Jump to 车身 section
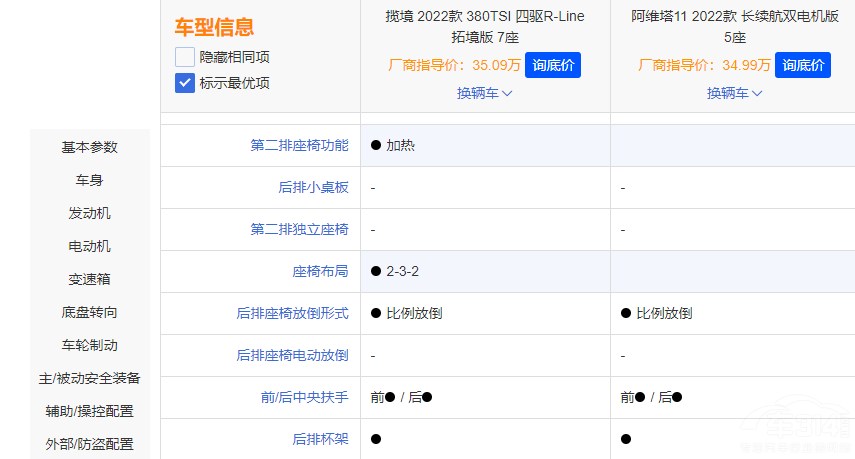Image resolution: width=855 pixels, height=459 pixels. pos(90,180)
